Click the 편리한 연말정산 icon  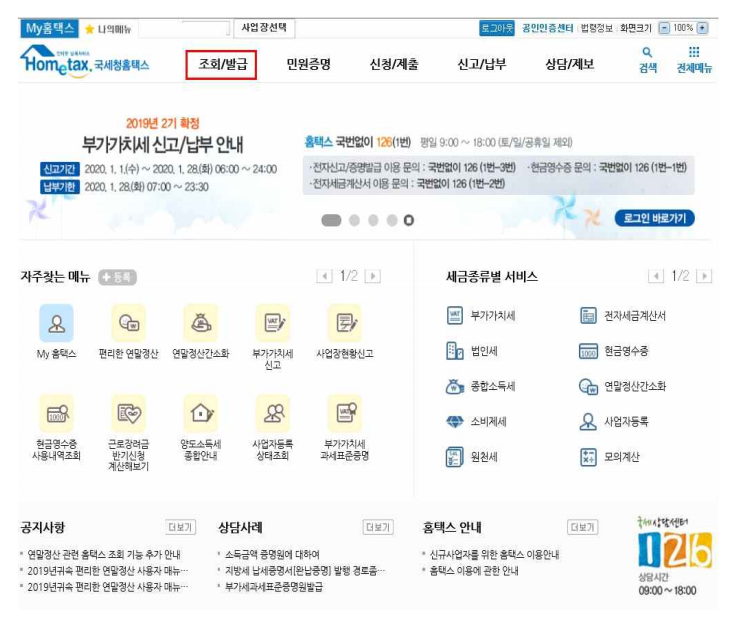(128, 324)
